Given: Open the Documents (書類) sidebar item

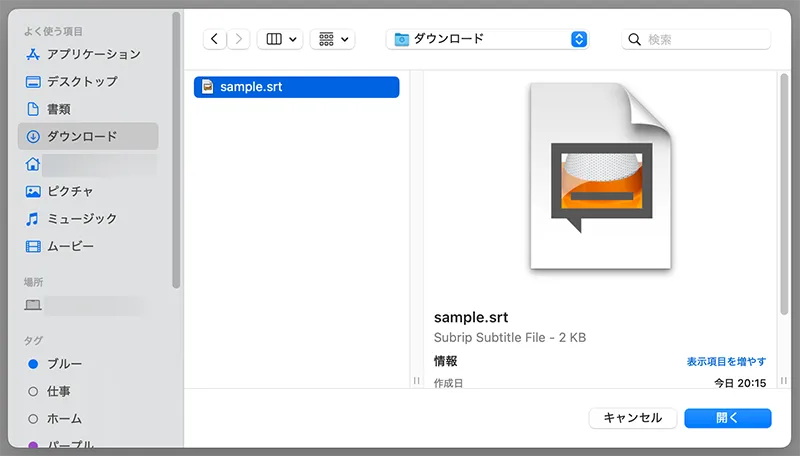Looking at the screenshot, I should 88,109.
